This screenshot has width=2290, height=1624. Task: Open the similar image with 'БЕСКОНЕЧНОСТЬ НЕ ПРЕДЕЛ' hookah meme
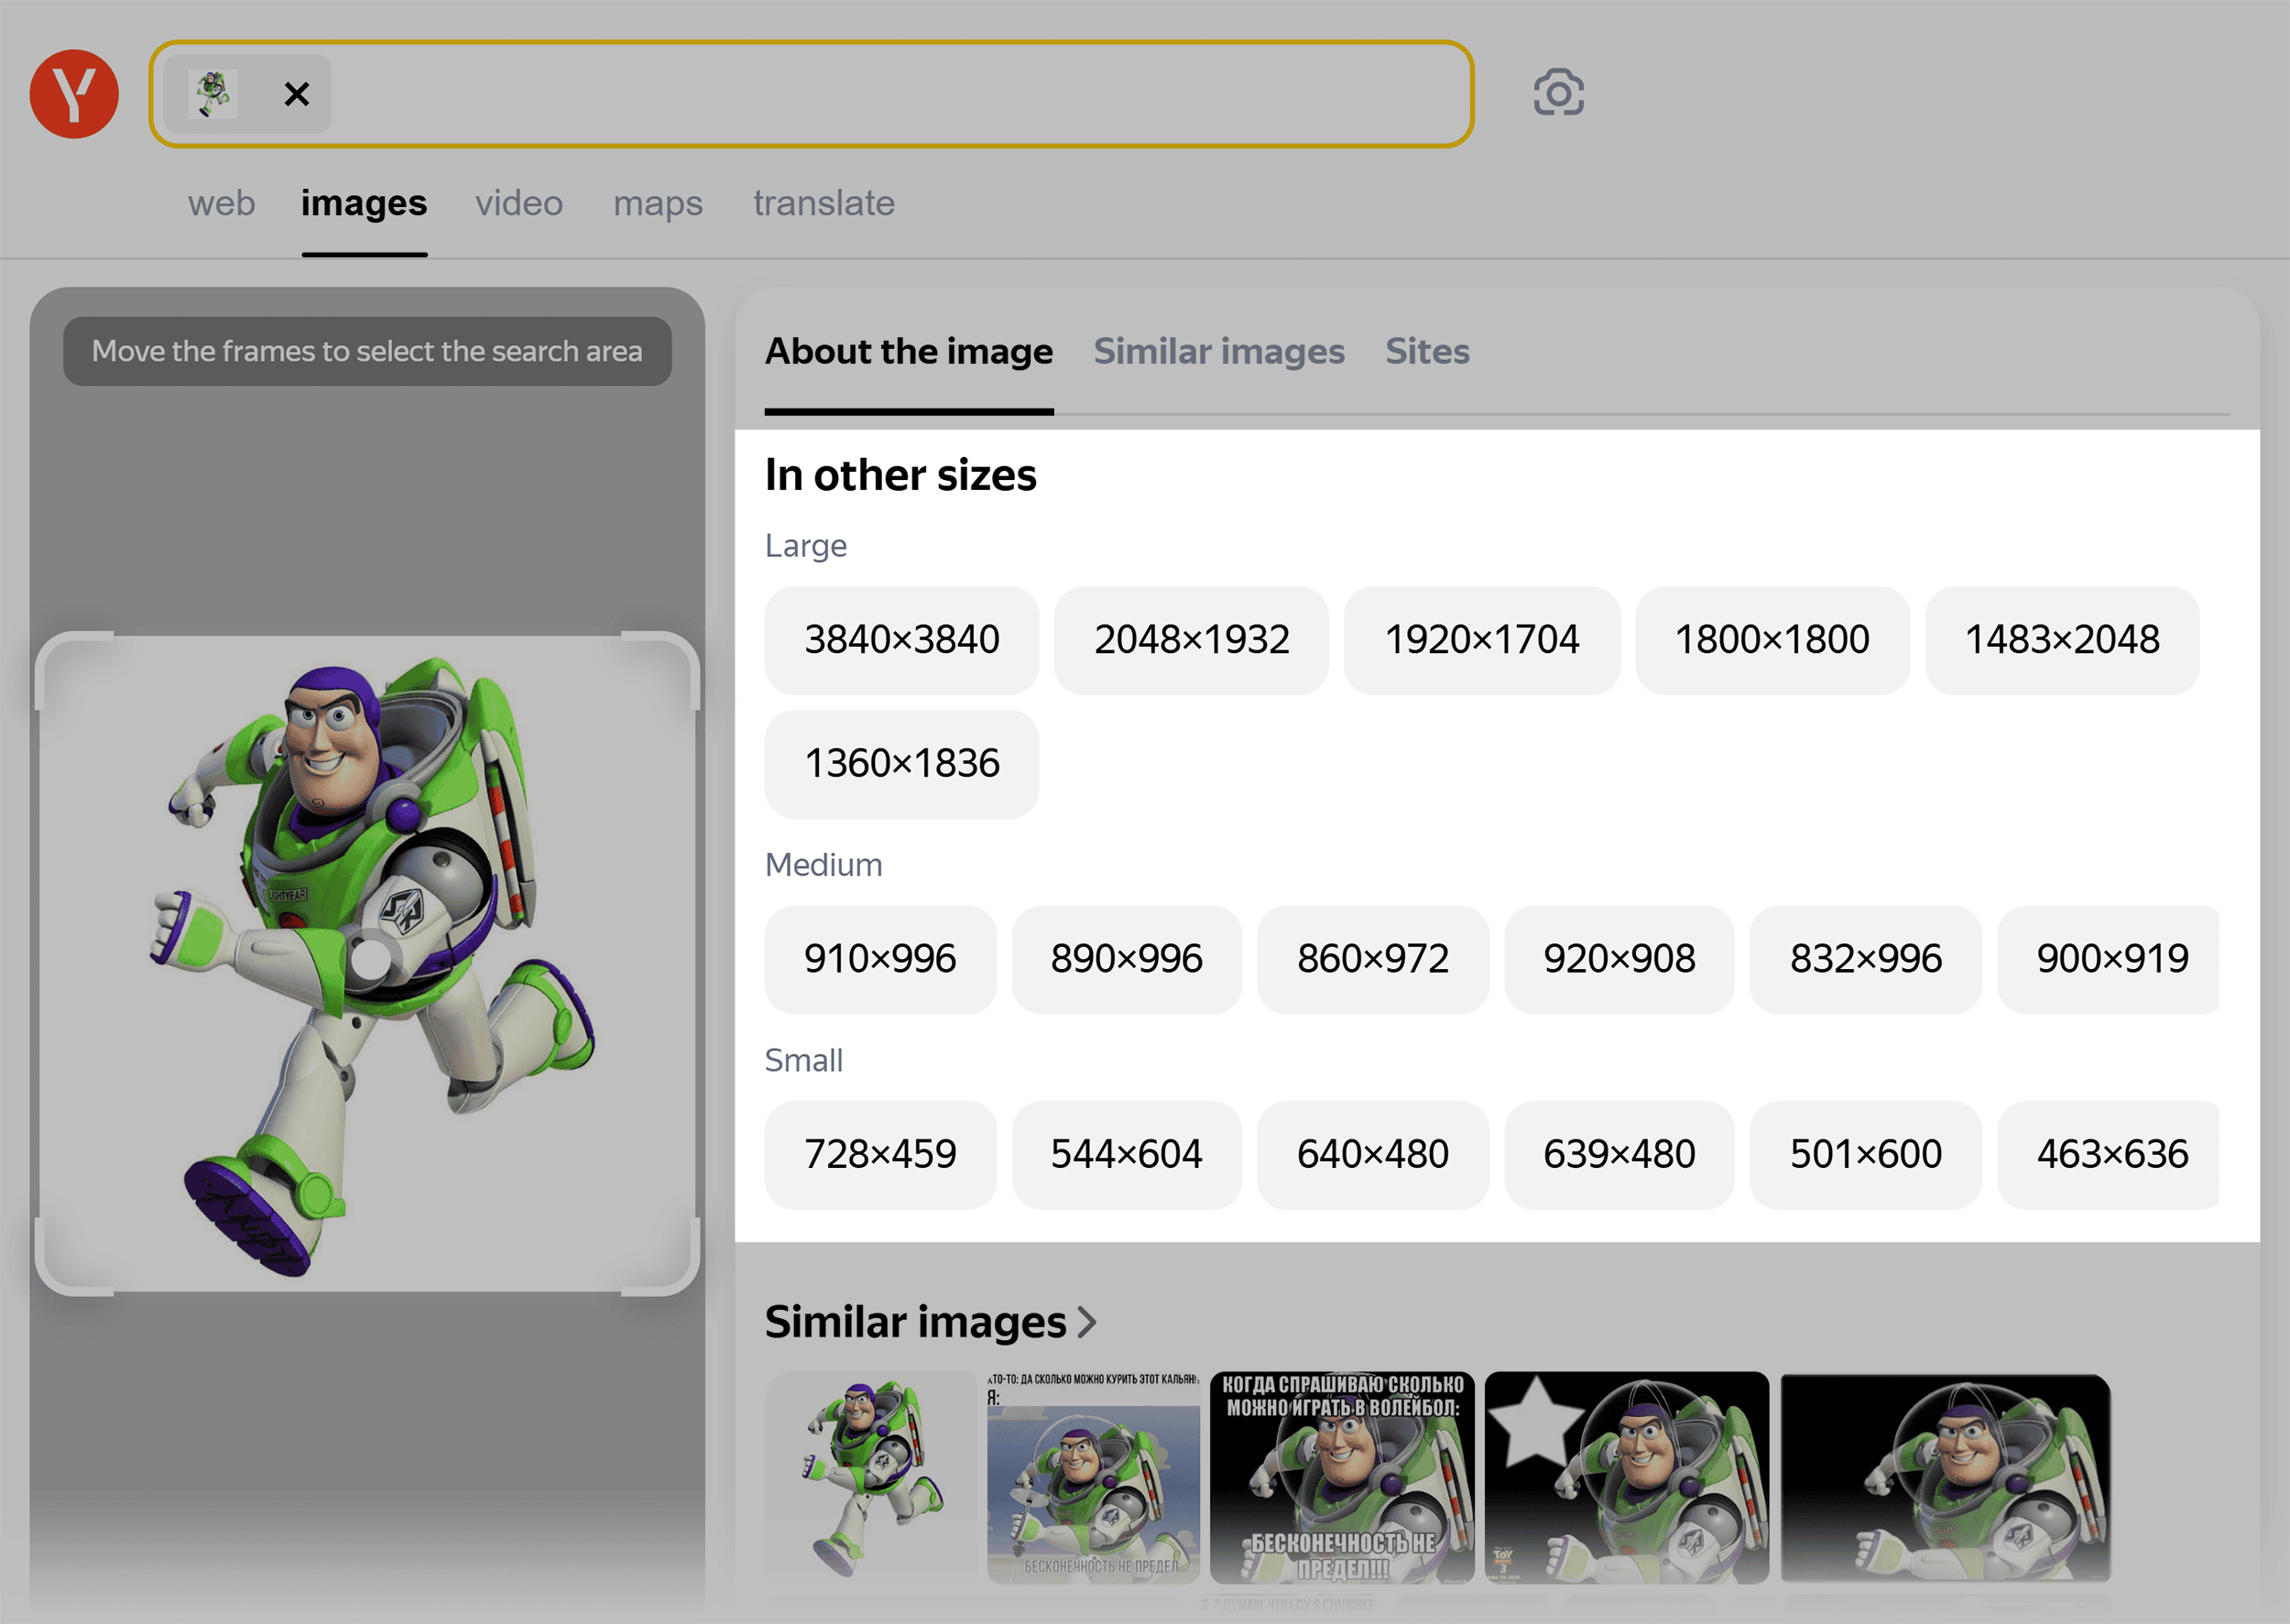pos(1093,1478)
